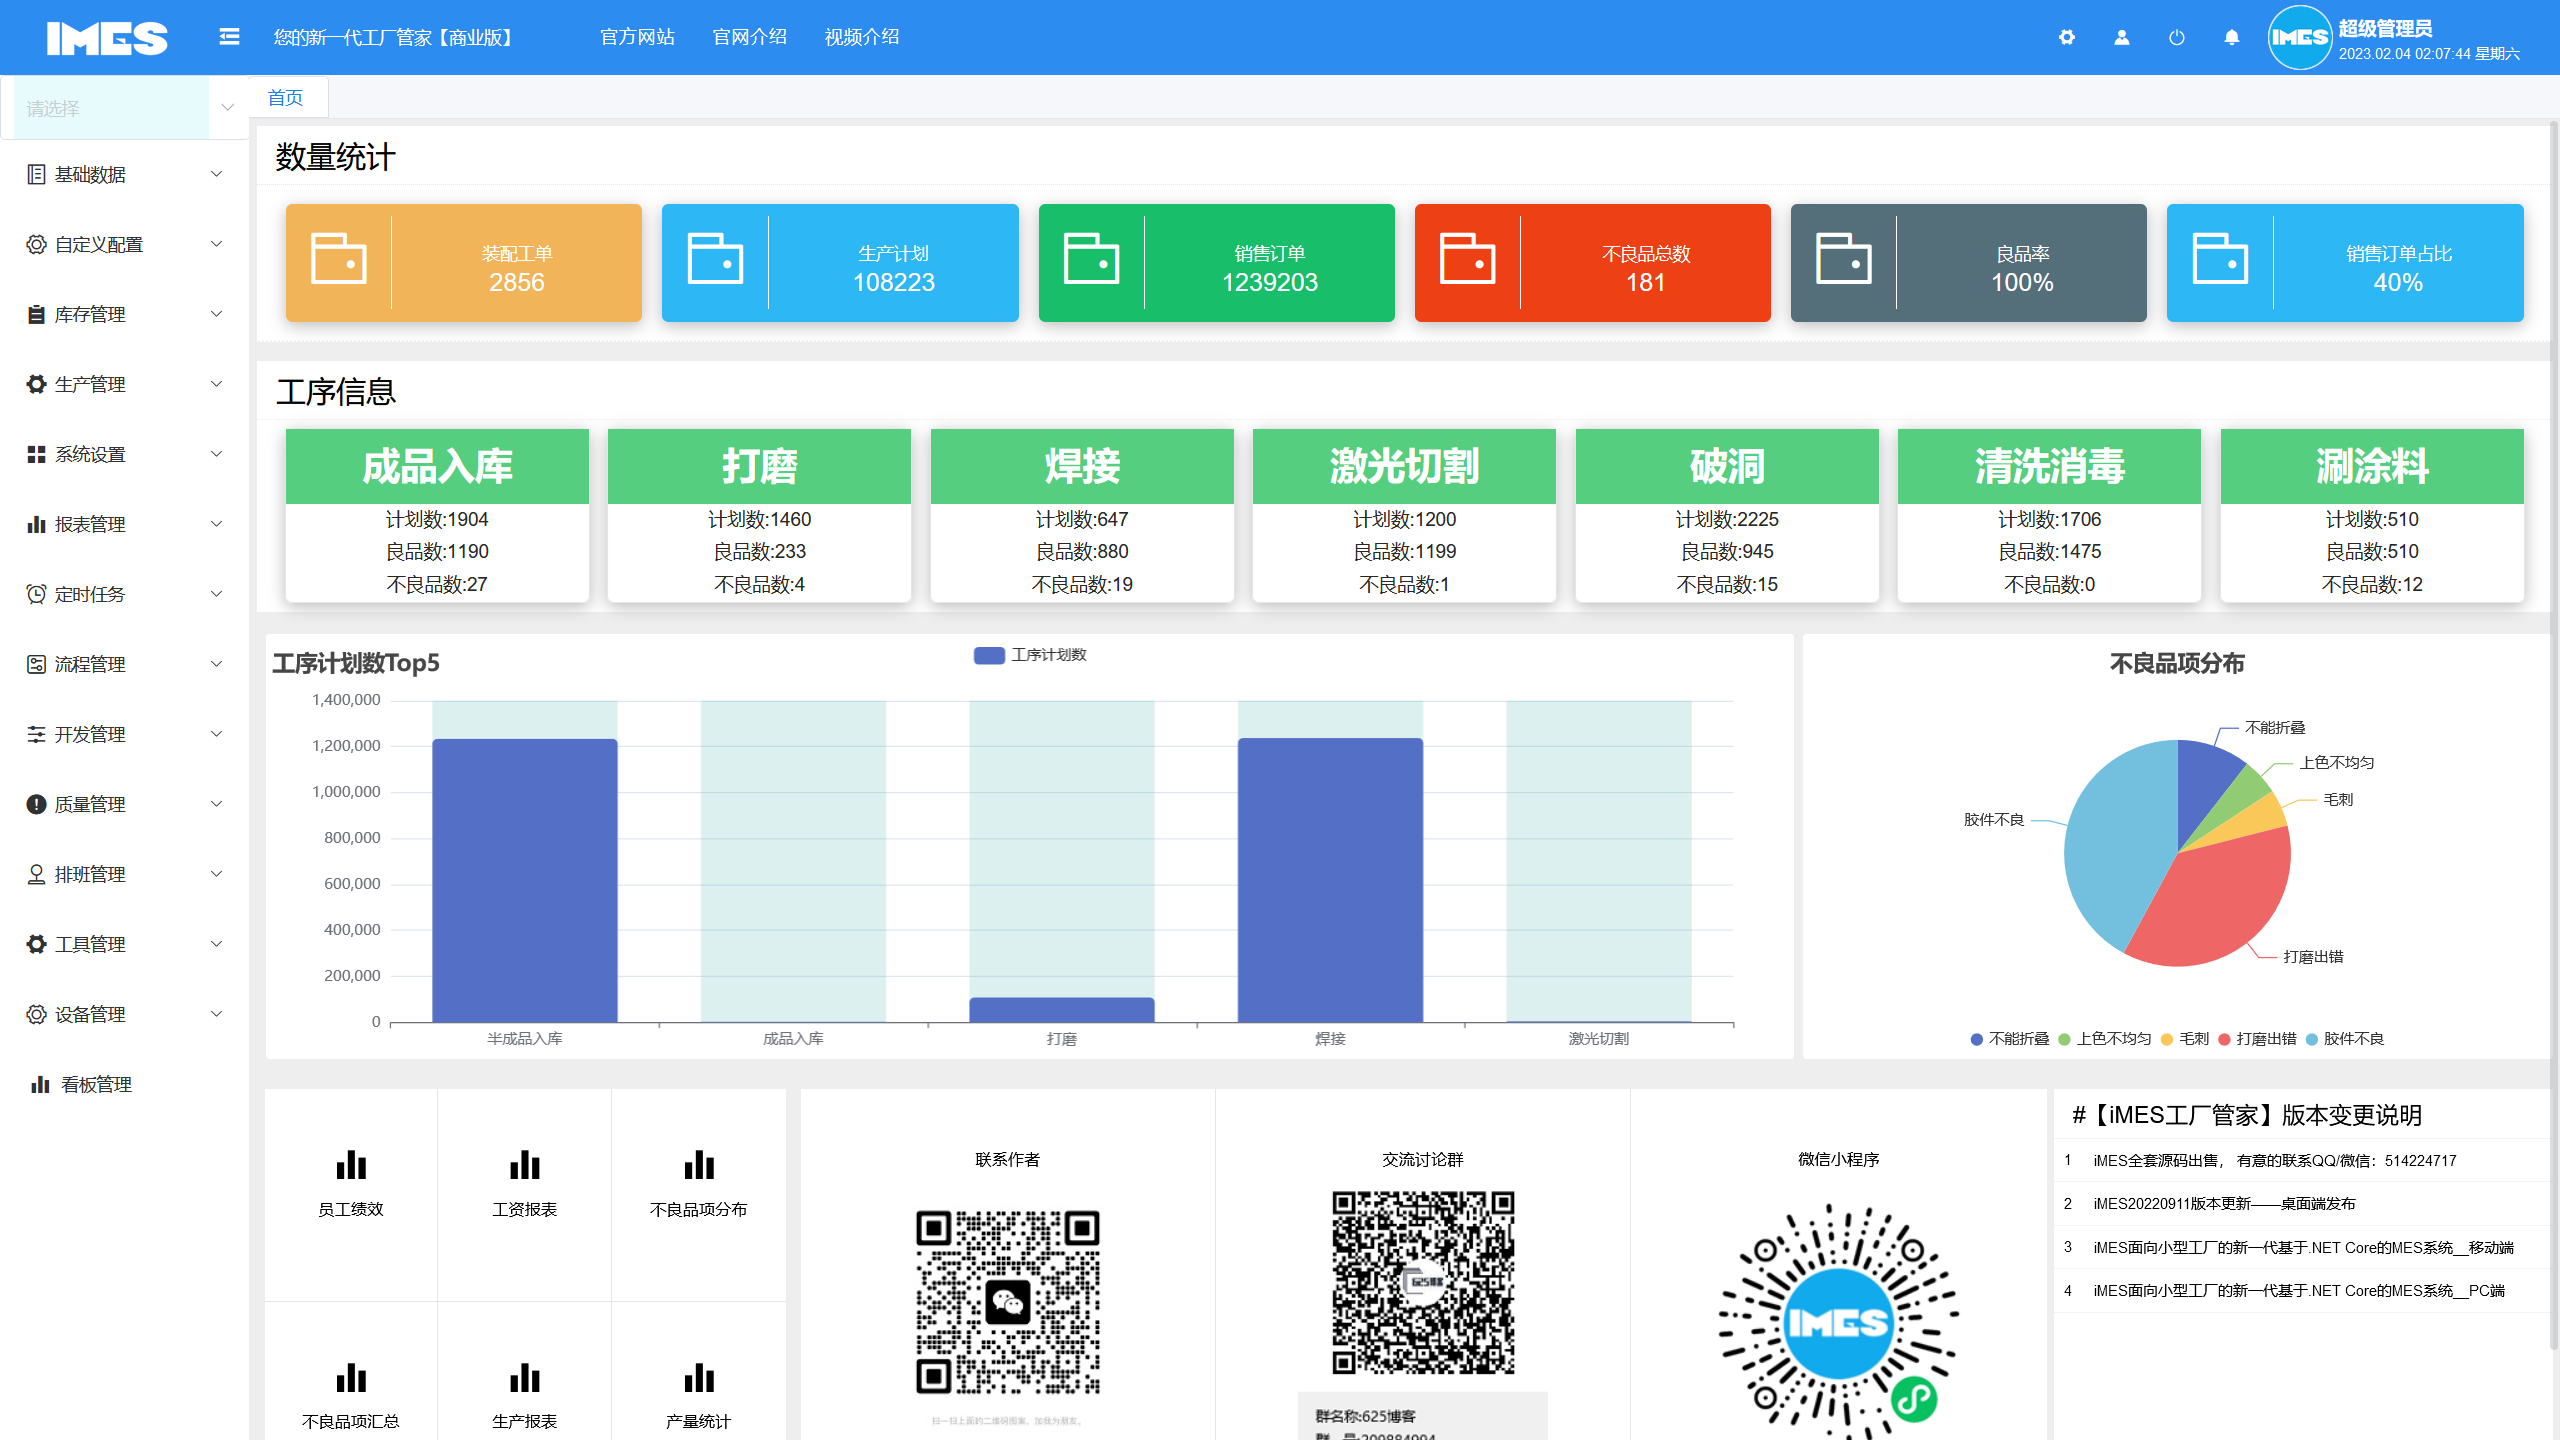Screen dimensions: 2560x1440
Task: Open the notification bell
Action: tap(2231, 37)
